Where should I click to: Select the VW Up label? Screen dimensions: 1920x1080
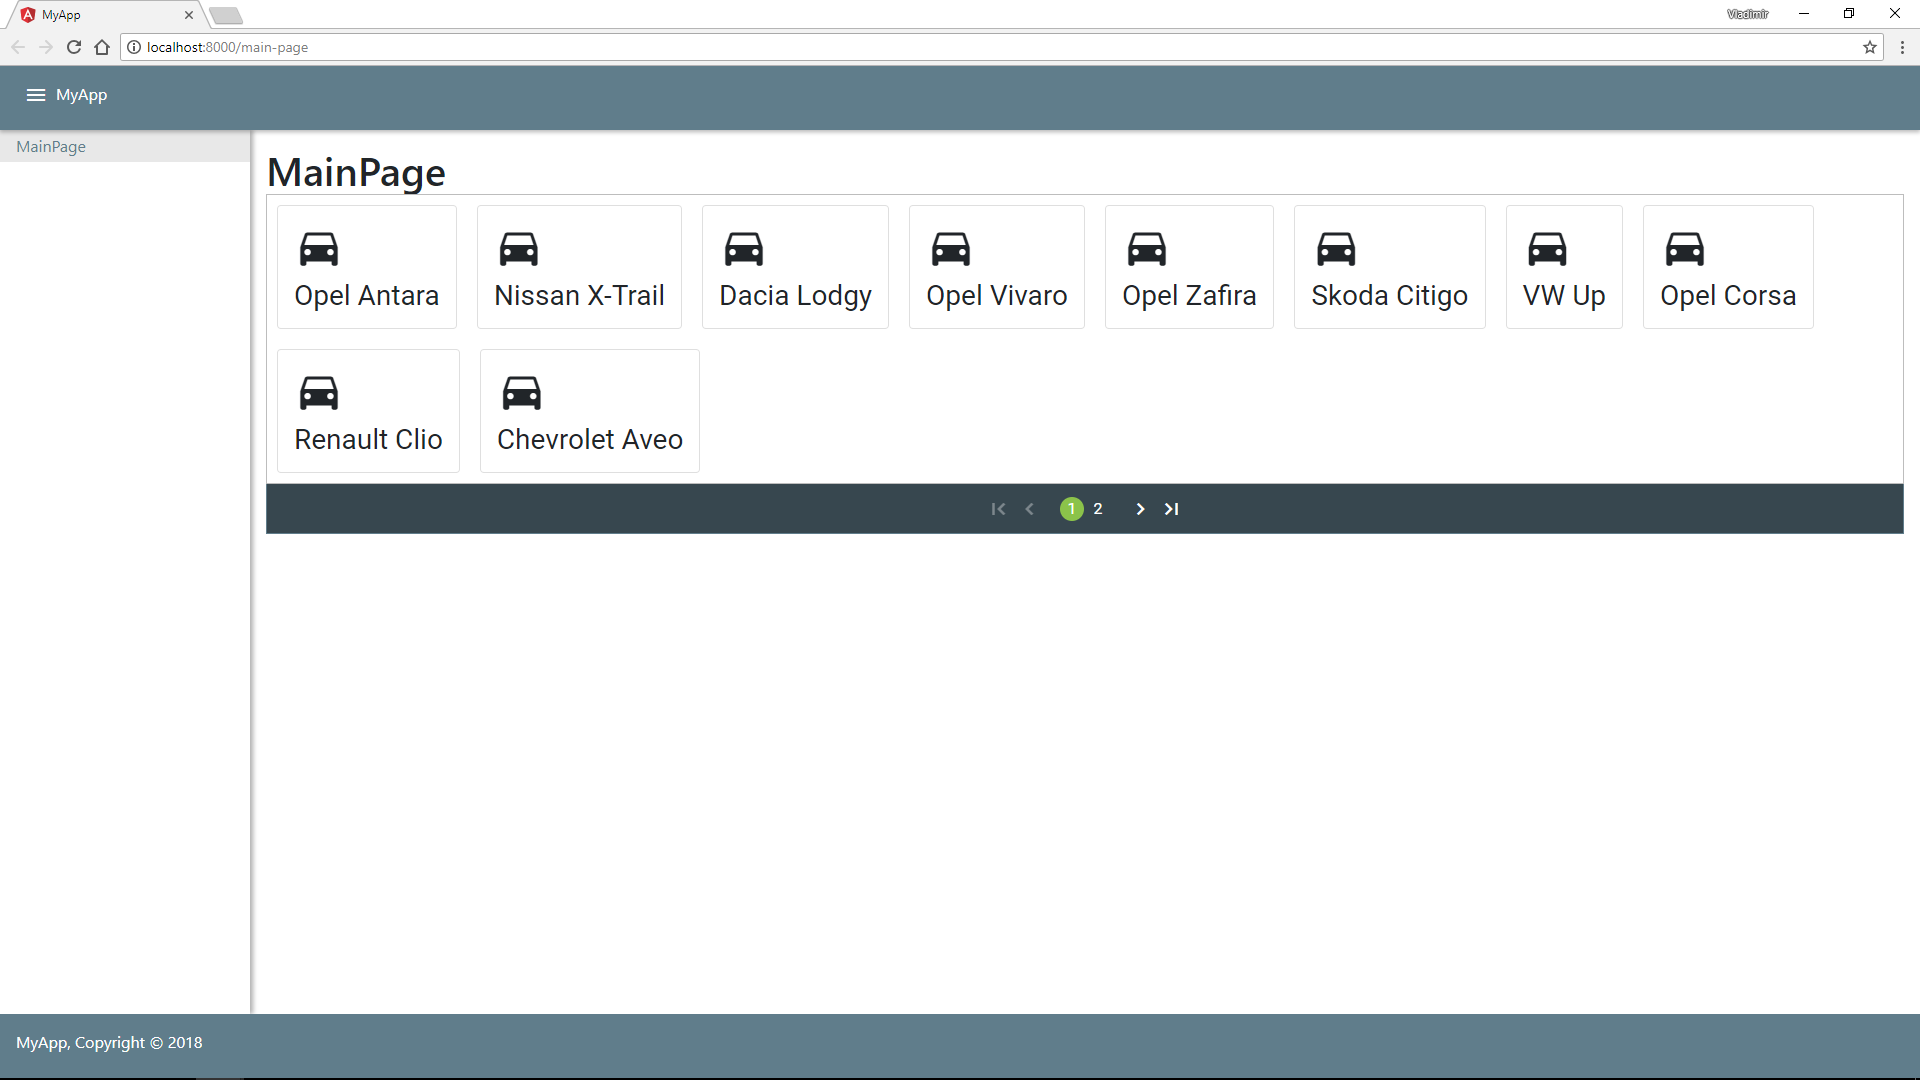[x=1564, y=296]
